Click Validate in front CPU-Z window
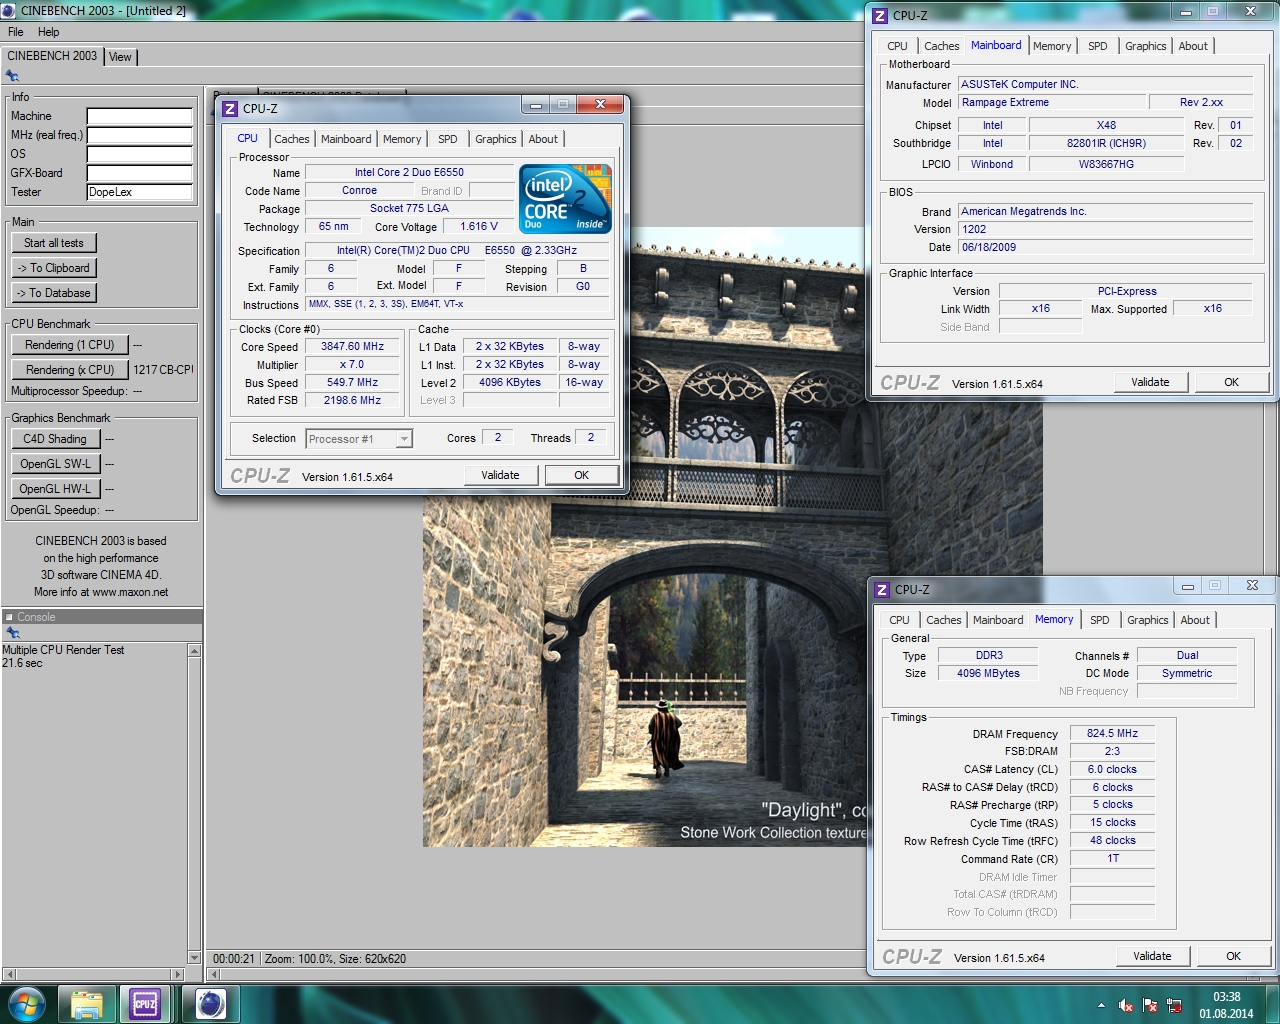Image resolution: width=1280 pixels, height=1024 pixels. (x=500, y=475)
